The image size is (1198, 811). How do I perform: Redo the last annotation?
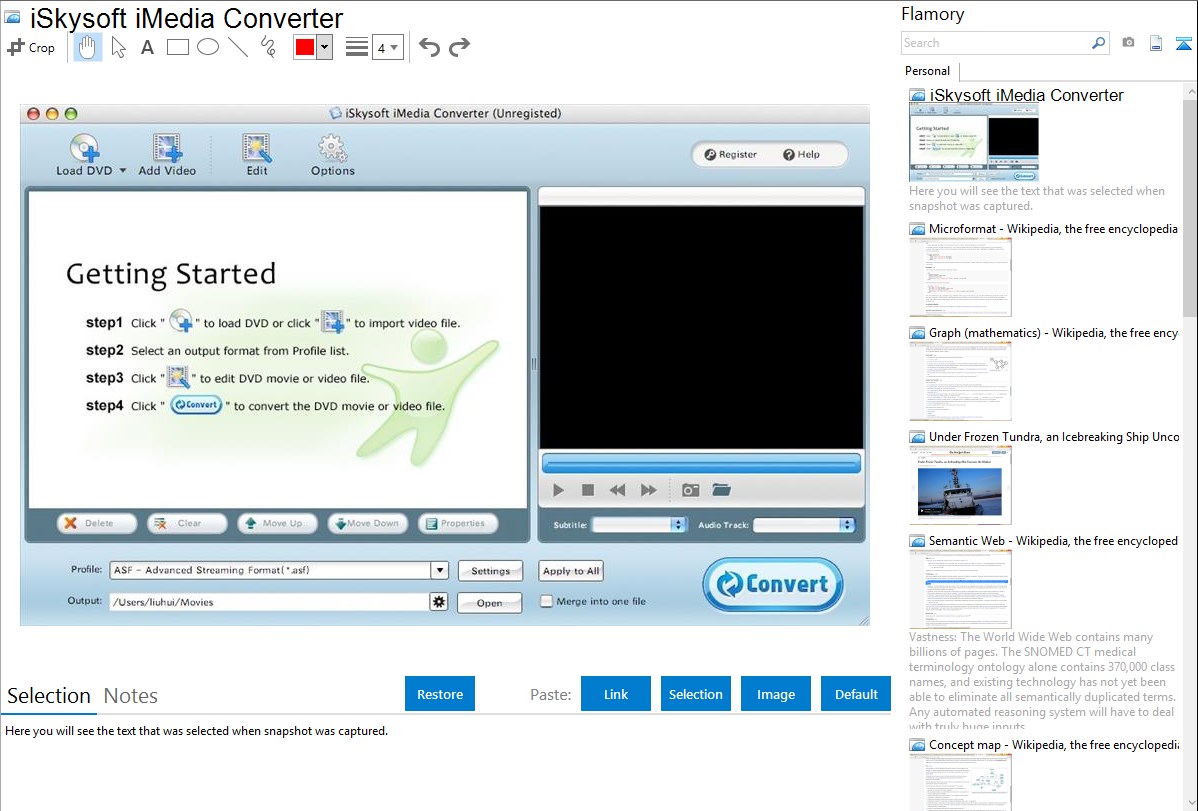click(x=459, y=47)
